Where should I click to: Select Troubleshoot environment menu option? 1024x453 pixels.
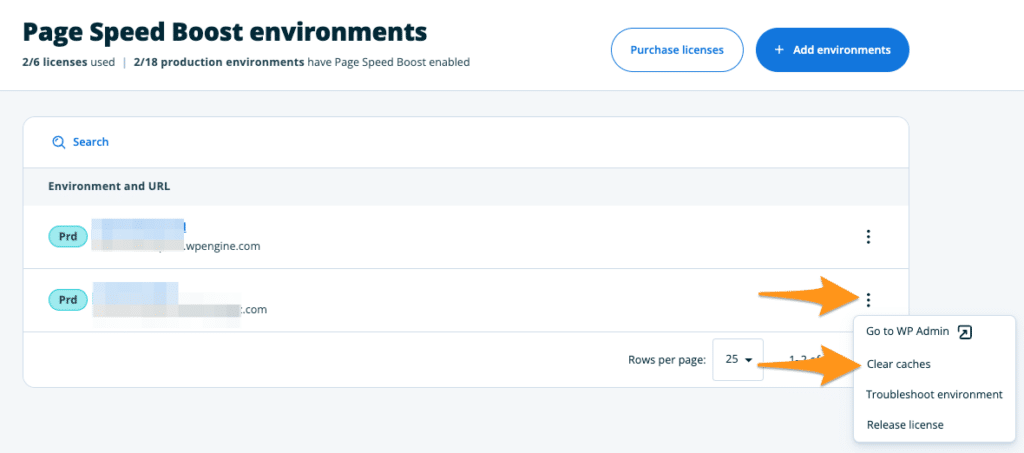tap(934, 394)
